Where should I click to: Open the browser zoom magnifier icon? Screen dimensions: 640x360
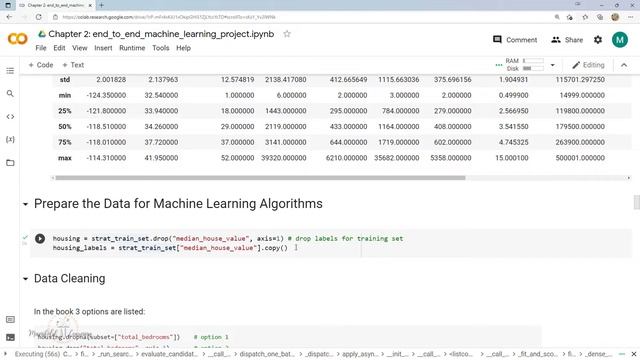pos(557,17)
